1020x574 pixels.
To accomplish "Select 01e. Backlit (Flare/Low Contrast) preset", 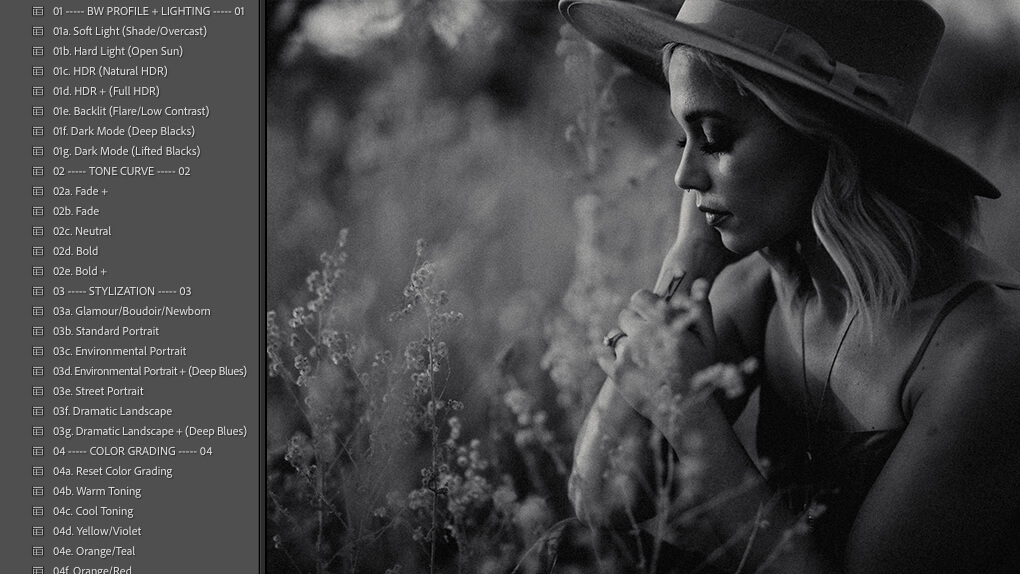I will pos(130,111).
